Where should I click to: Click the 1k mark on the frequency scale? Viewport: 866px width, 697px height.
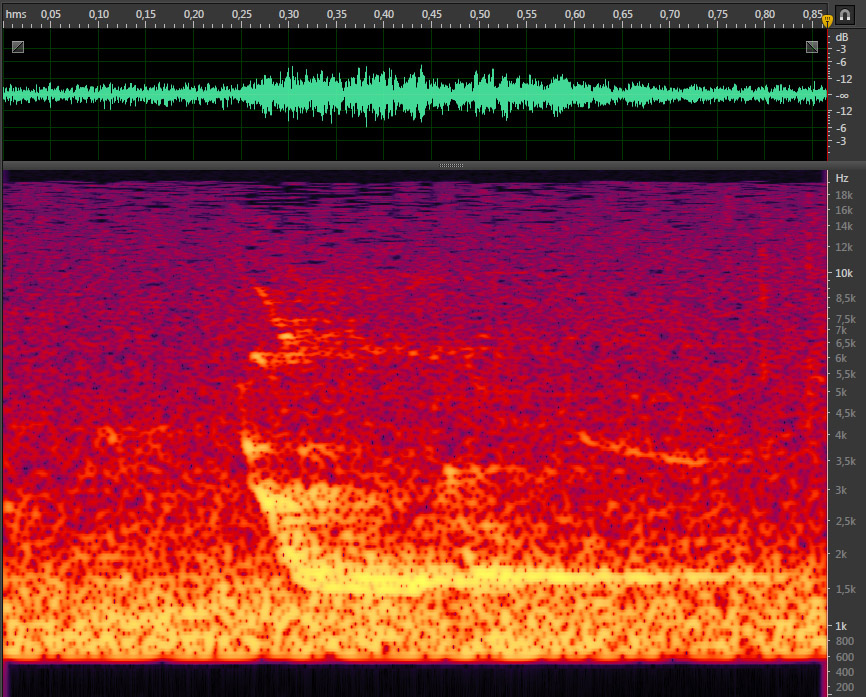841,626
